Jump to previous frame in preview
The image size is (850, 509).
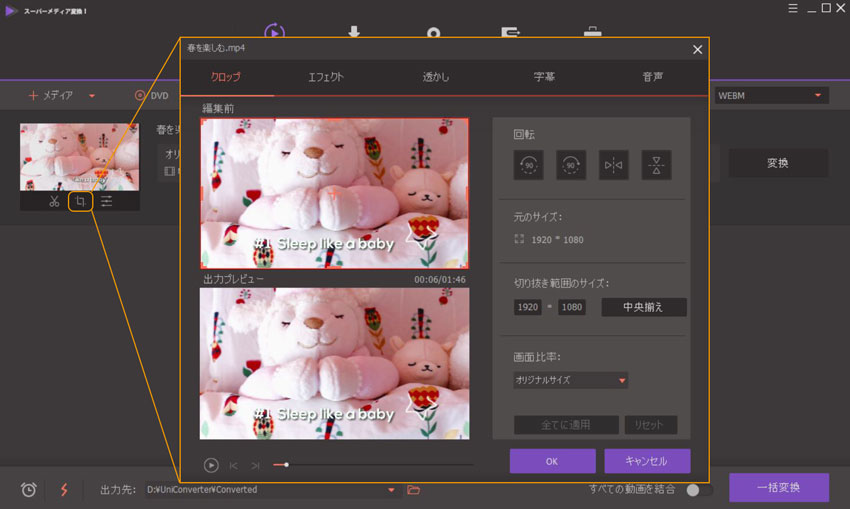(x=234, y=466)
